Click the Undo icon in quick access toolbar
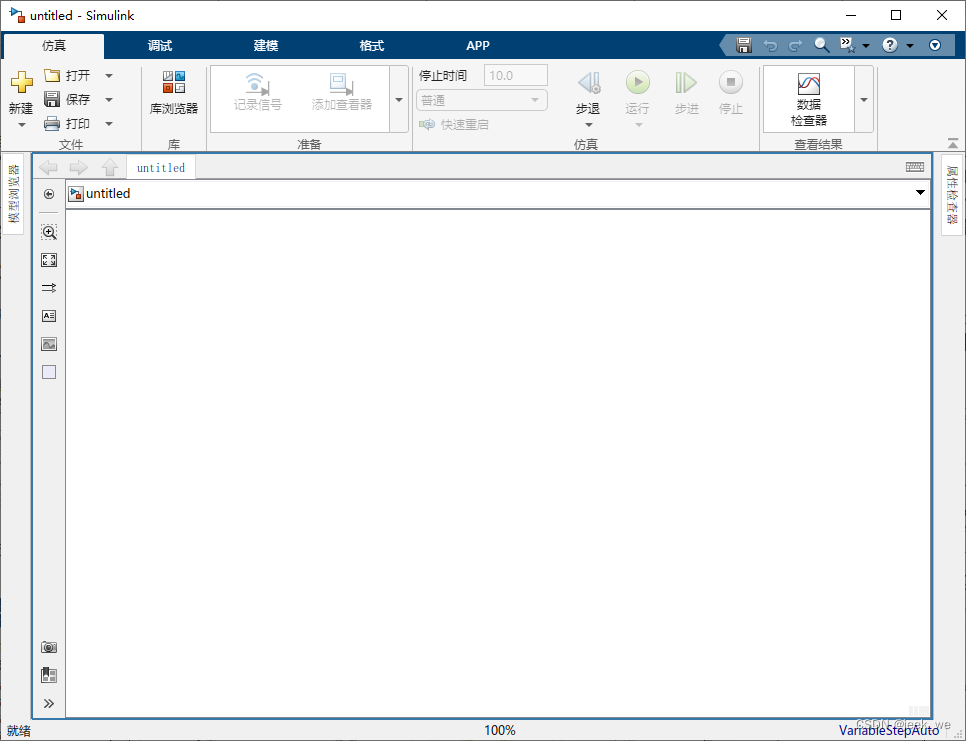 tap(768, 45)
